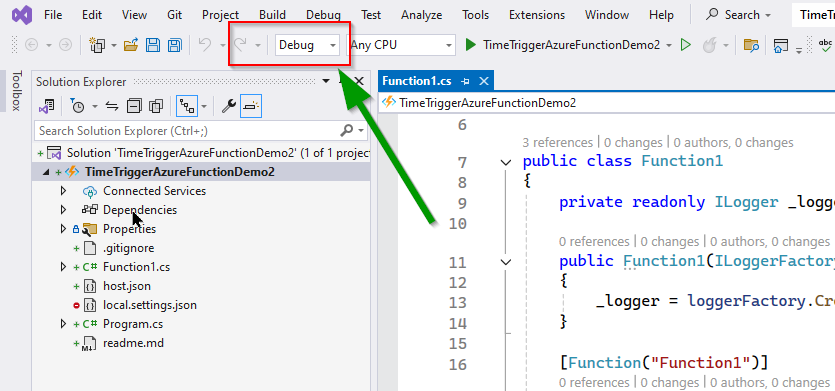Click '3 references' CodeLens link
Image resolution: width=835 pixels, height=391 pixels.
tap(557, 143)
